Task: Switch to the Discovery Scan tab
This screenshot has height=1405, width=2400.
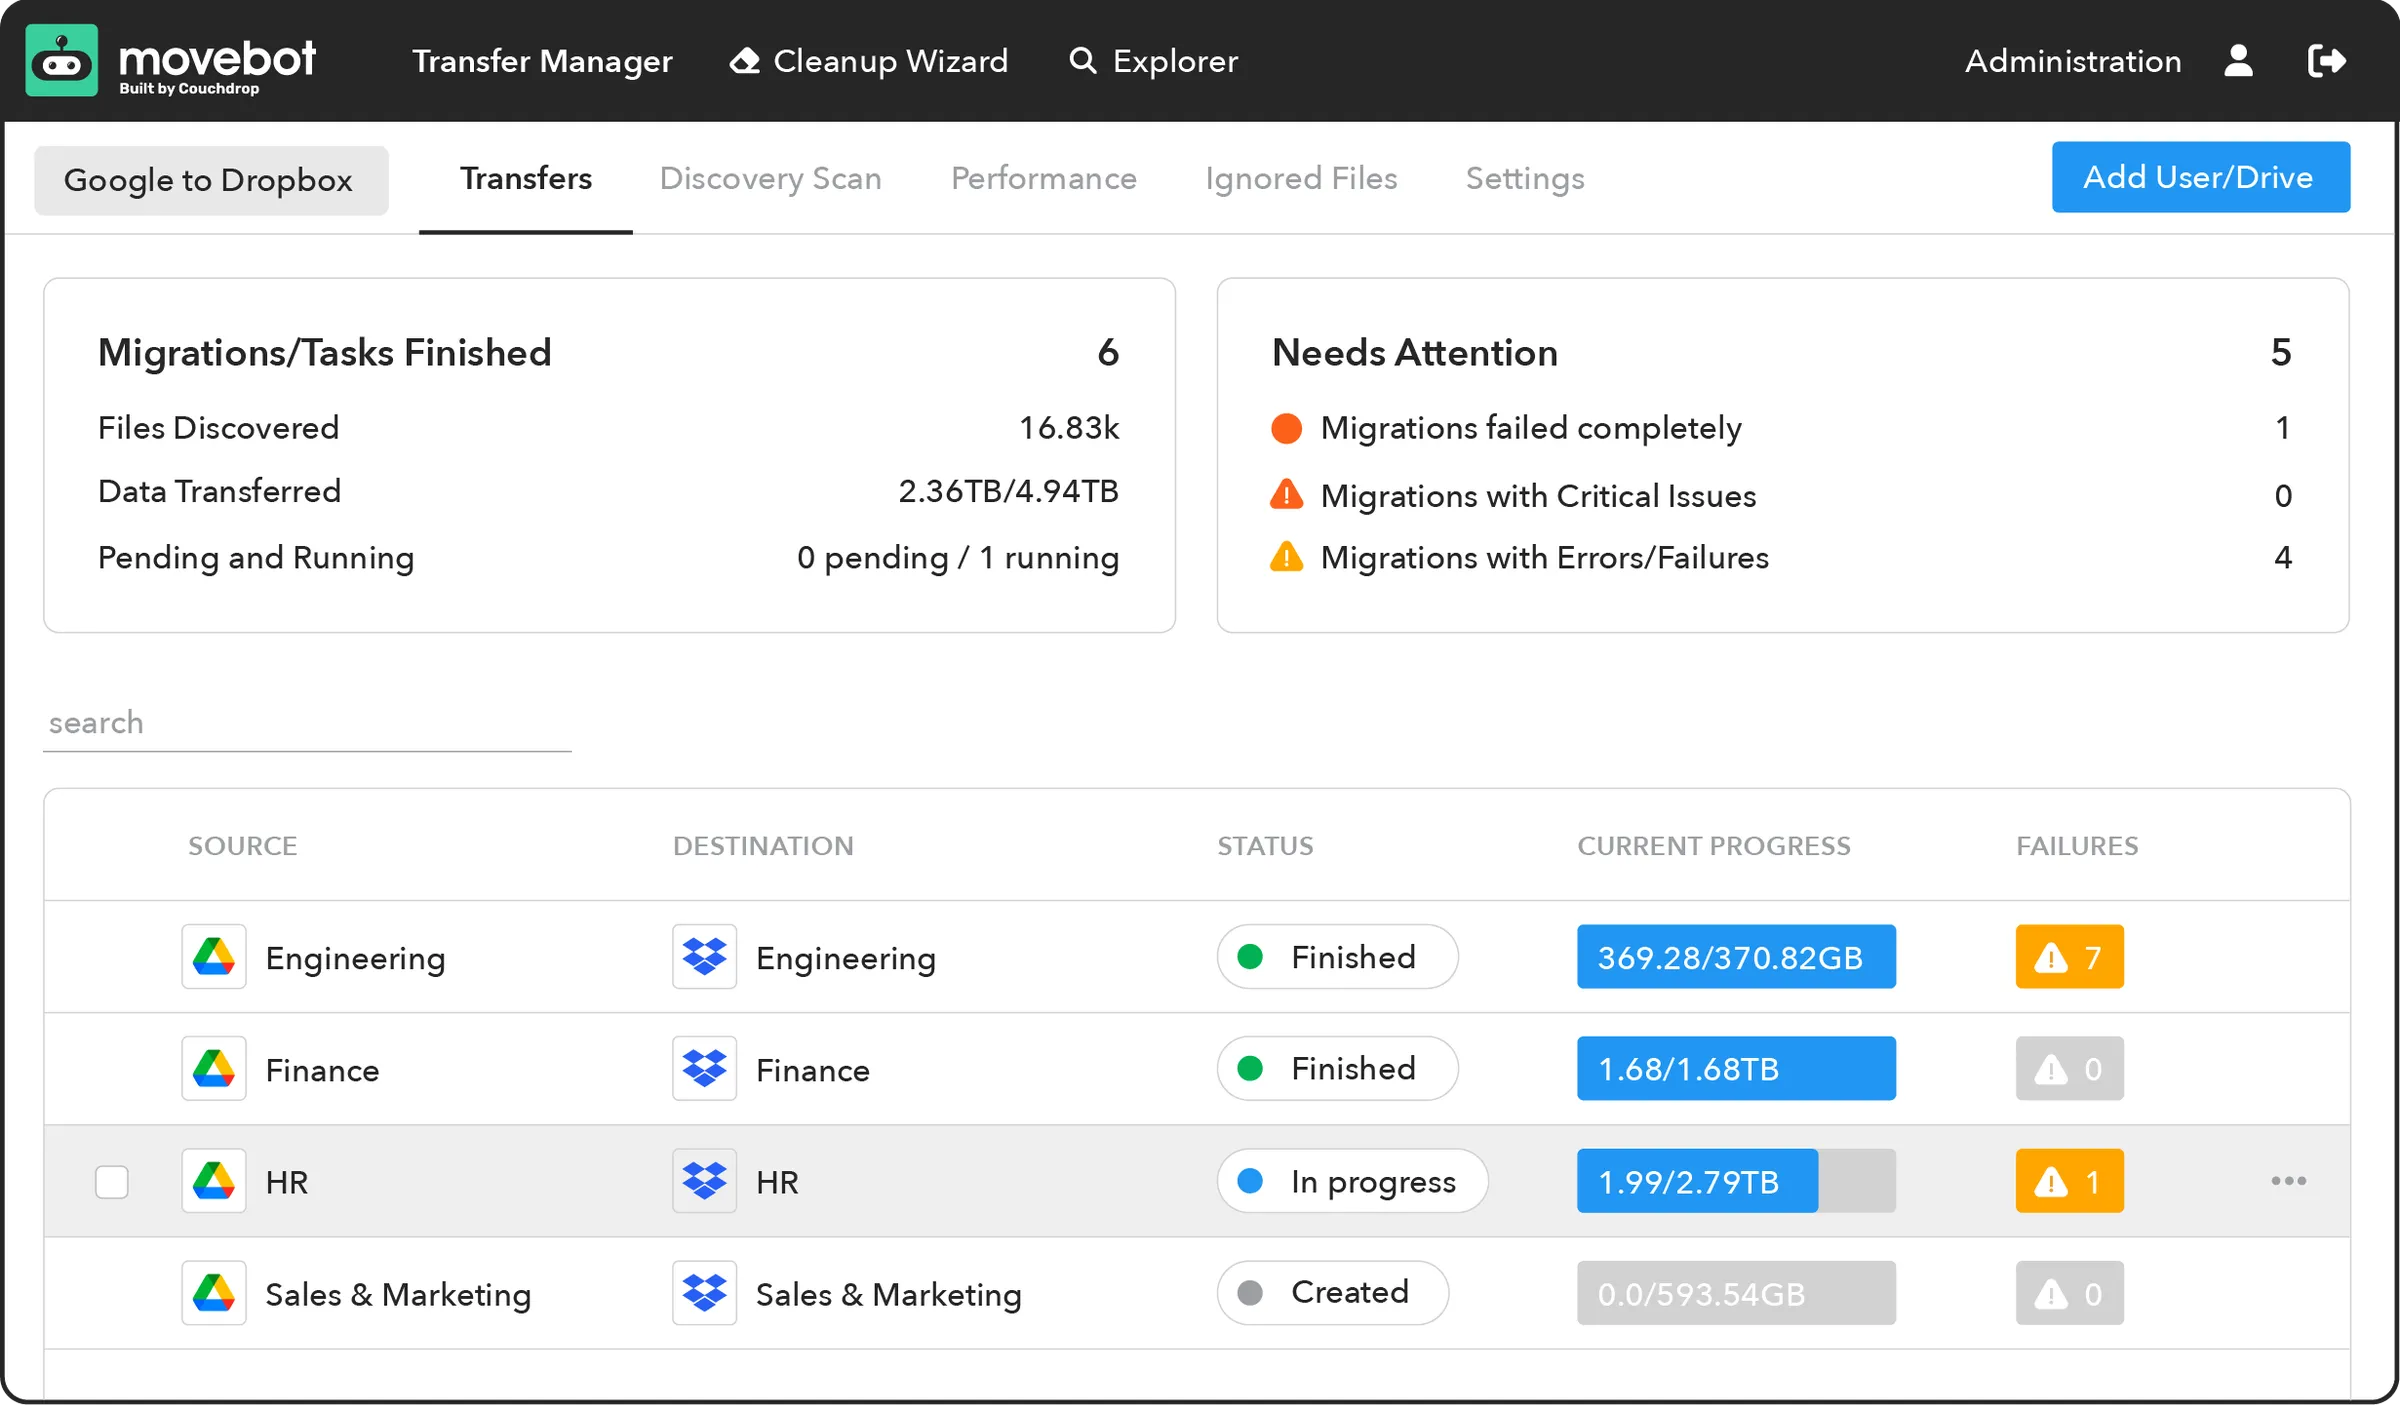Action: [771, 179]
